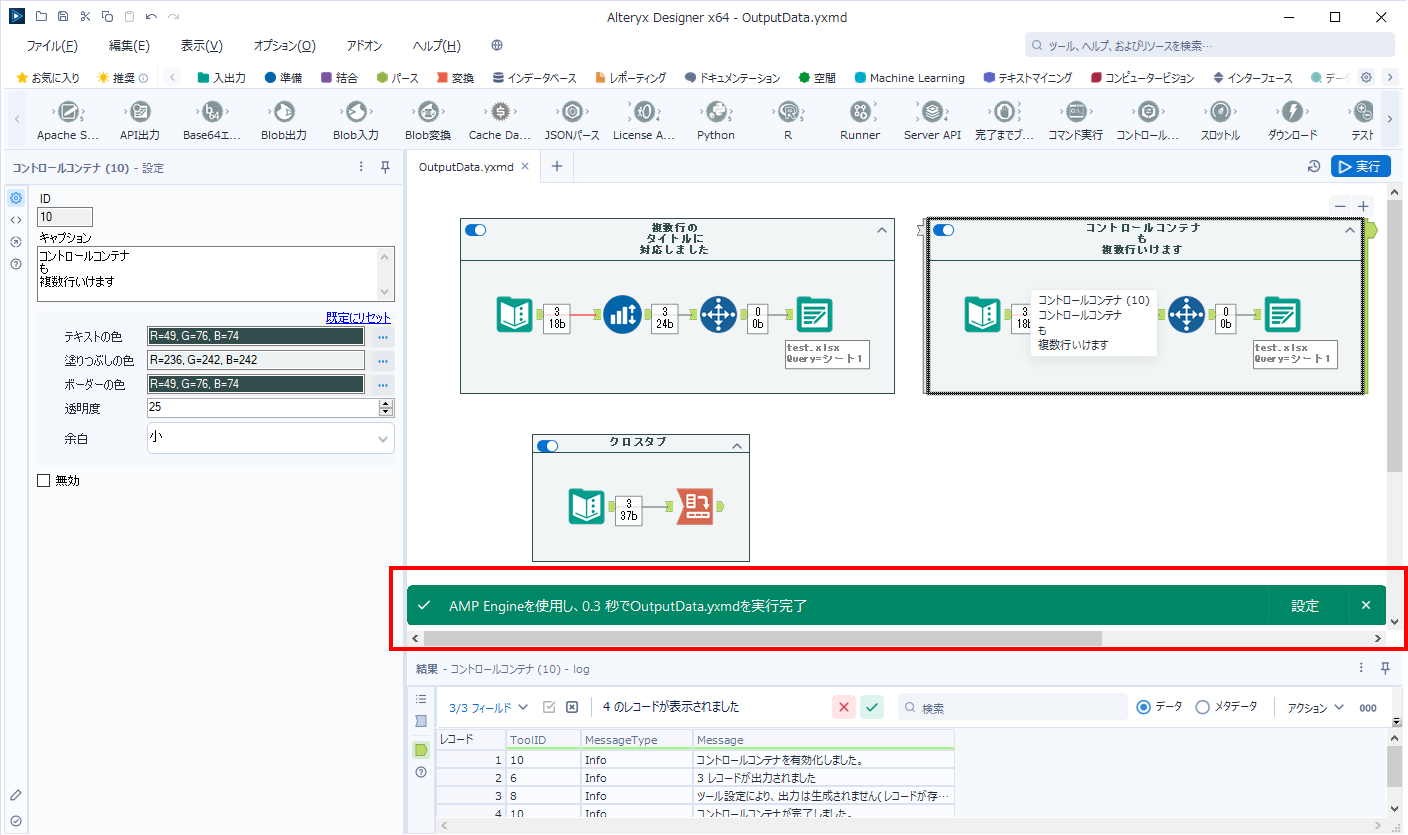Click the undo arrow icon
1408x835 pixels.
[151, 17]
